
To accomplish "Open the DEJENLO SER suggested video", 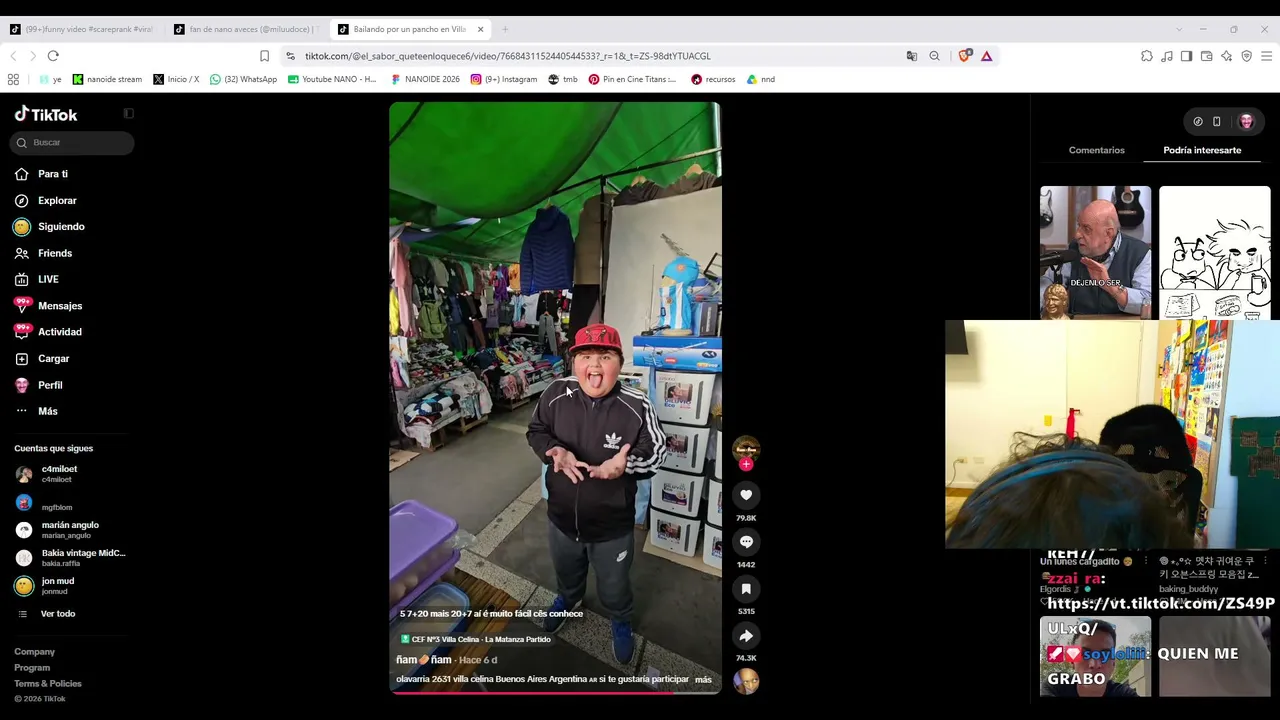I will pyautogui.click(x=1095, y=253).
